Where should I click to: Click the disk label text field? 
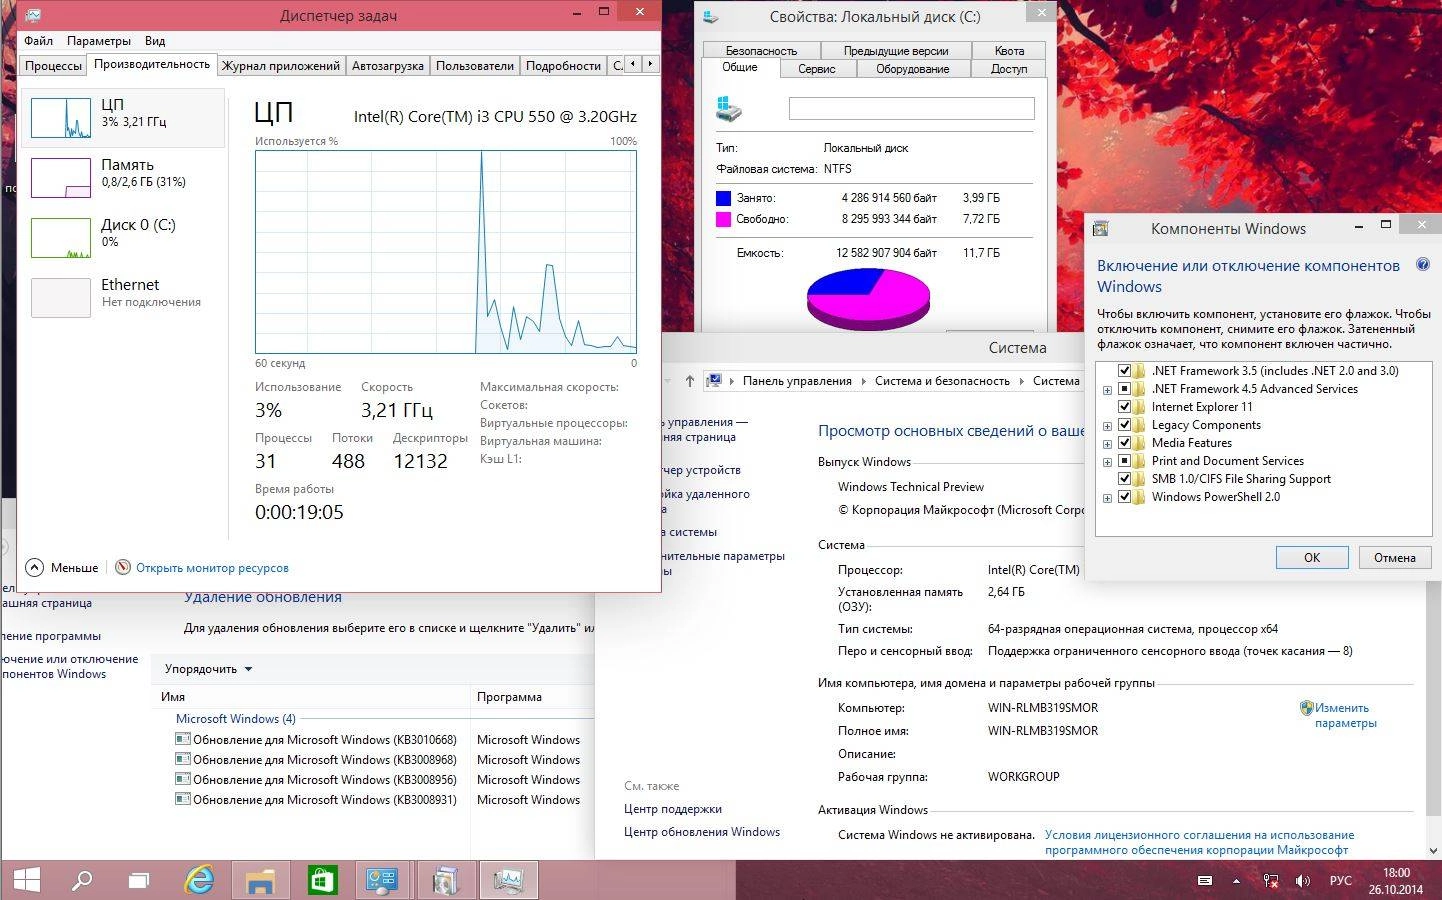(x=911, y=108)
